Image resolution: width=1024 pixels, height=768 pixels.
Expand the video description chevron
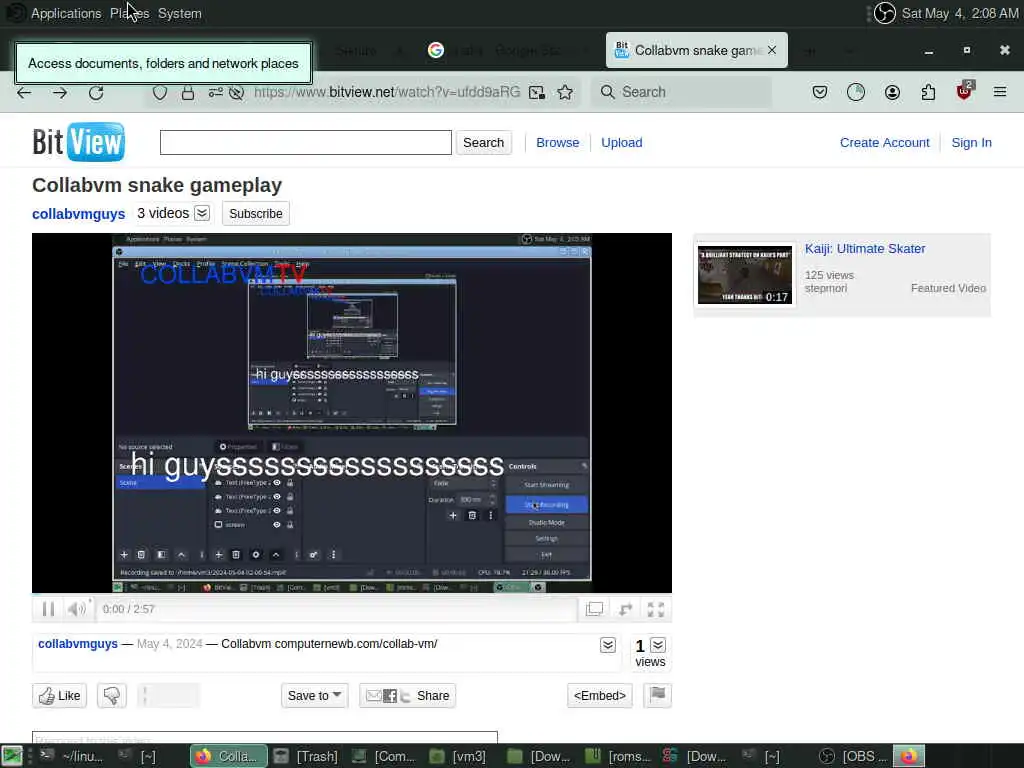click(x=608, y=645)
